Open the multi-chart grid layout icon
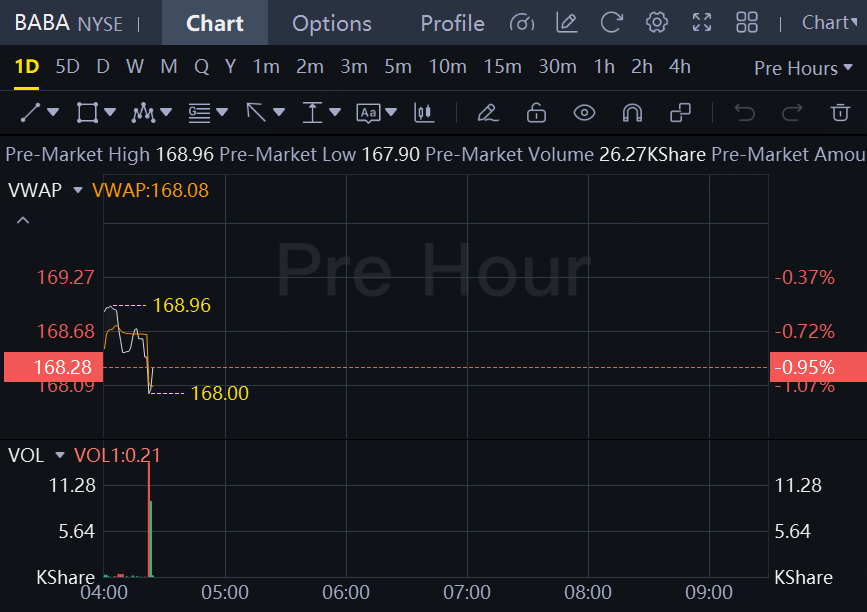Viewport: 867px width, 612px height. click(747, 22)
